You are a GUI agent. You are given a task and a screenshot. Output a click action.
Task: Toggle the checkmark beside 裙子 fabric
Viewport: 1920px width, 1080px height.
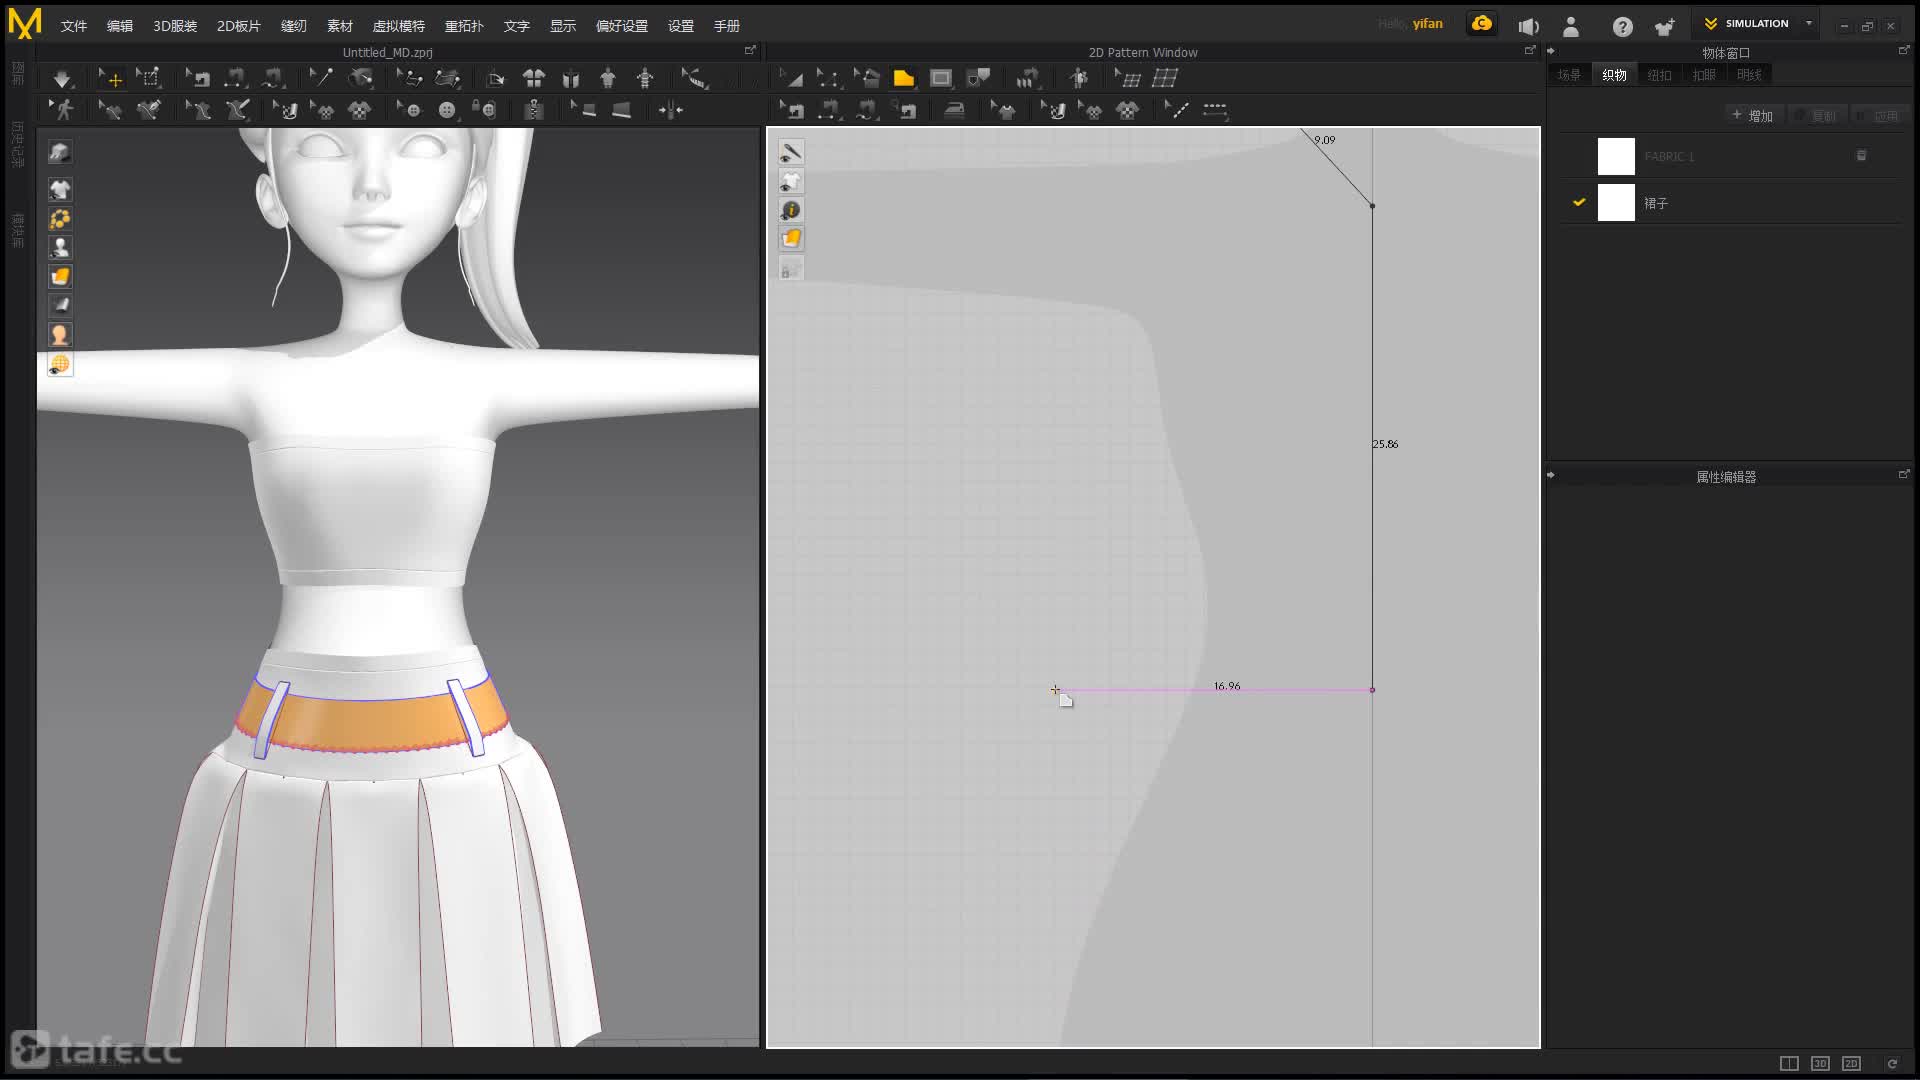pos(1579,202)
